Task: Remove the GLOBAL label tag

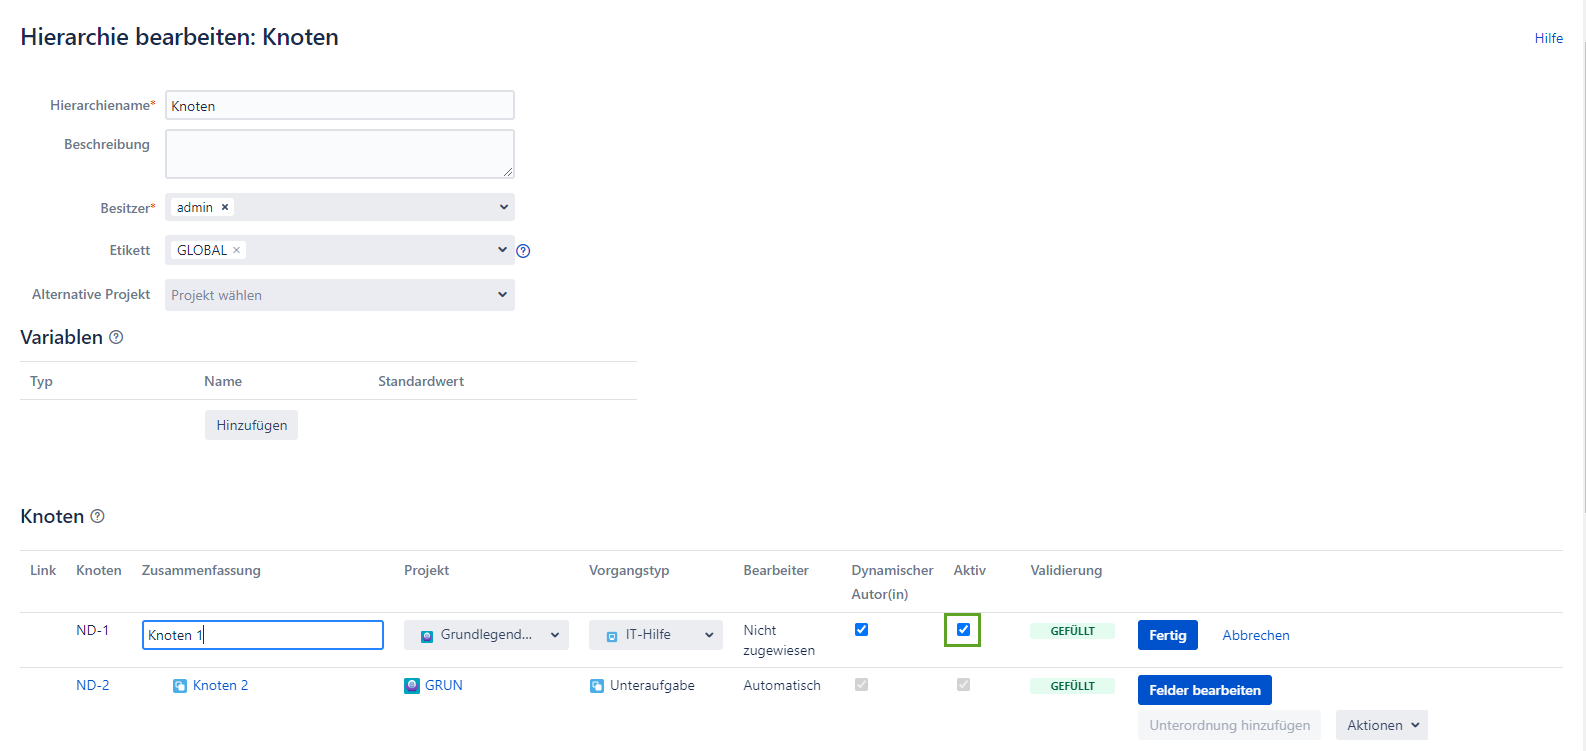Action: [x=237, y=250]
